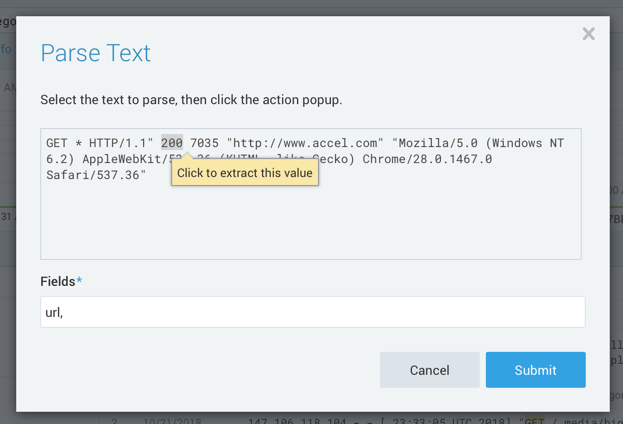Screen dimensions: 623x424
Task: Click the Chrome/28.0.1467.0 text
Action: (x=427, y=159)
